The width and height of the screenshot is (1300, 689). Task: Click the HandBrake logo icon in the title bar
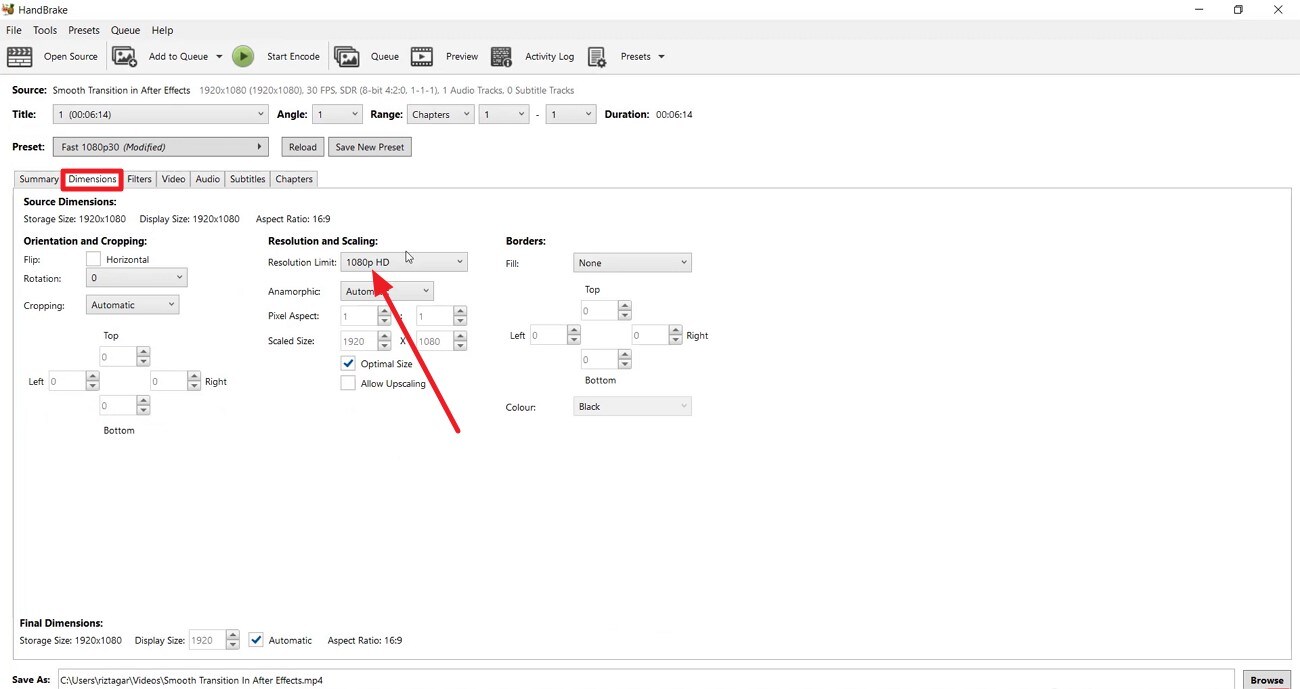click(x=8, y=9)
